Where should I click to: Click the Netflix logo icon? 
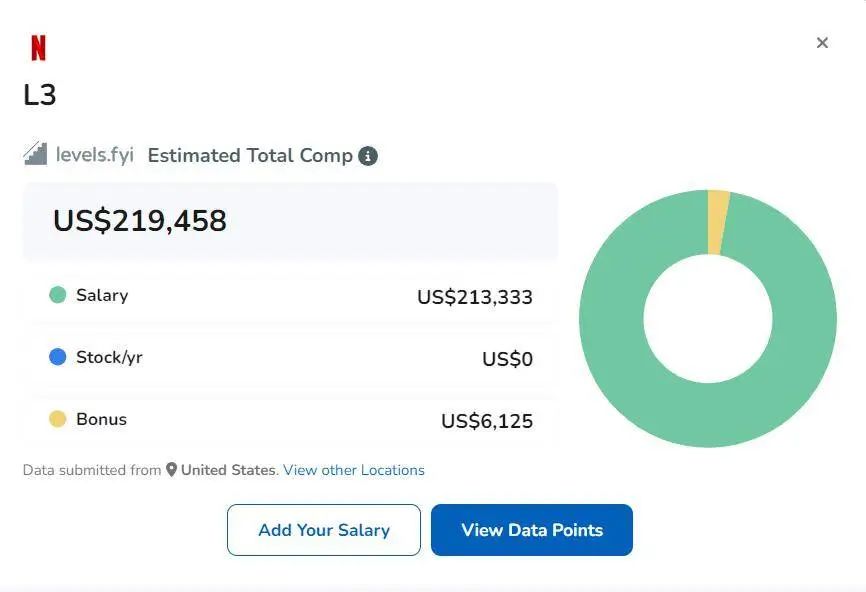coord(38,48)
